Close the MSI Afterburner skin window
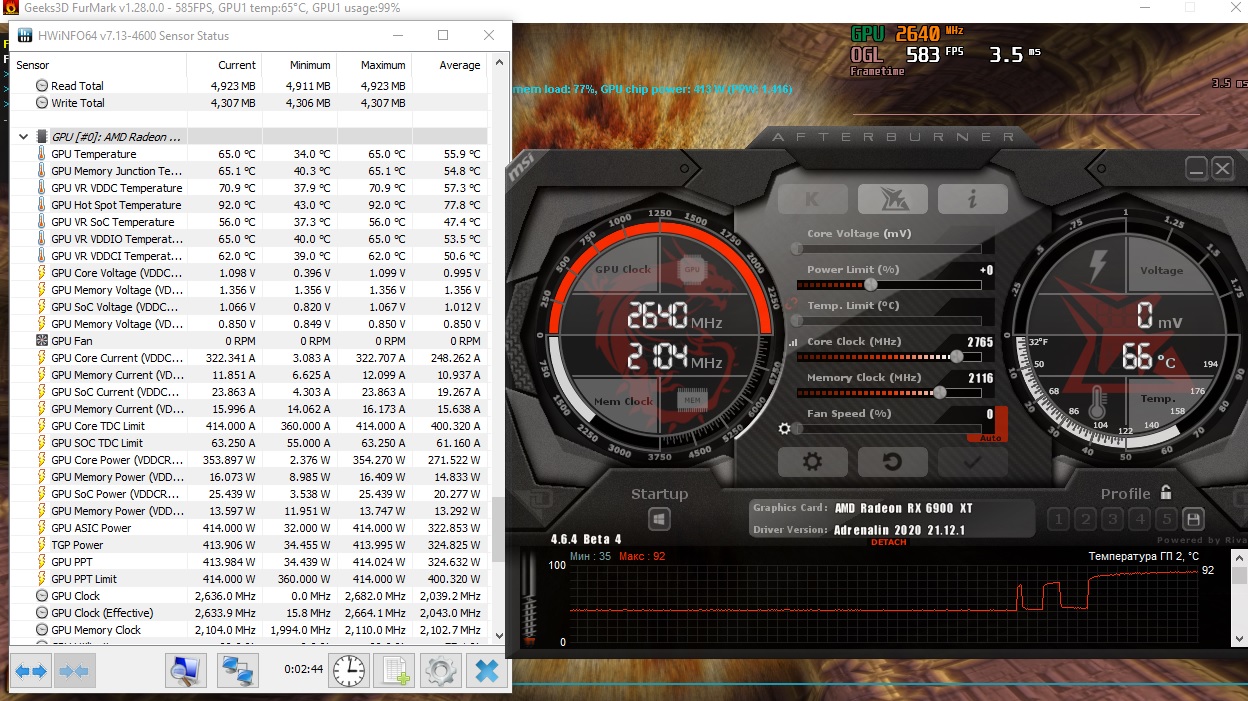The image size is (1248, 701). (1223, 169)
